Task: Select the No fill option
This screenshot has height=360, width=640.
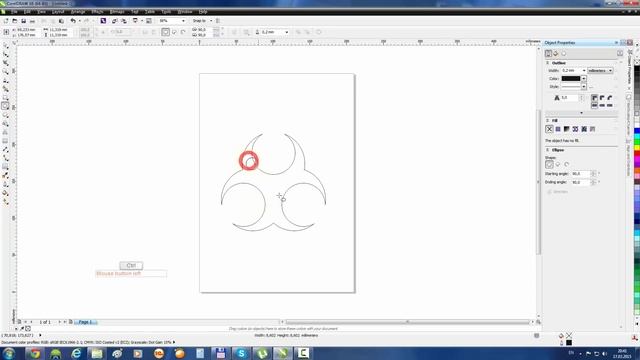Action: (x=549, y=129)
